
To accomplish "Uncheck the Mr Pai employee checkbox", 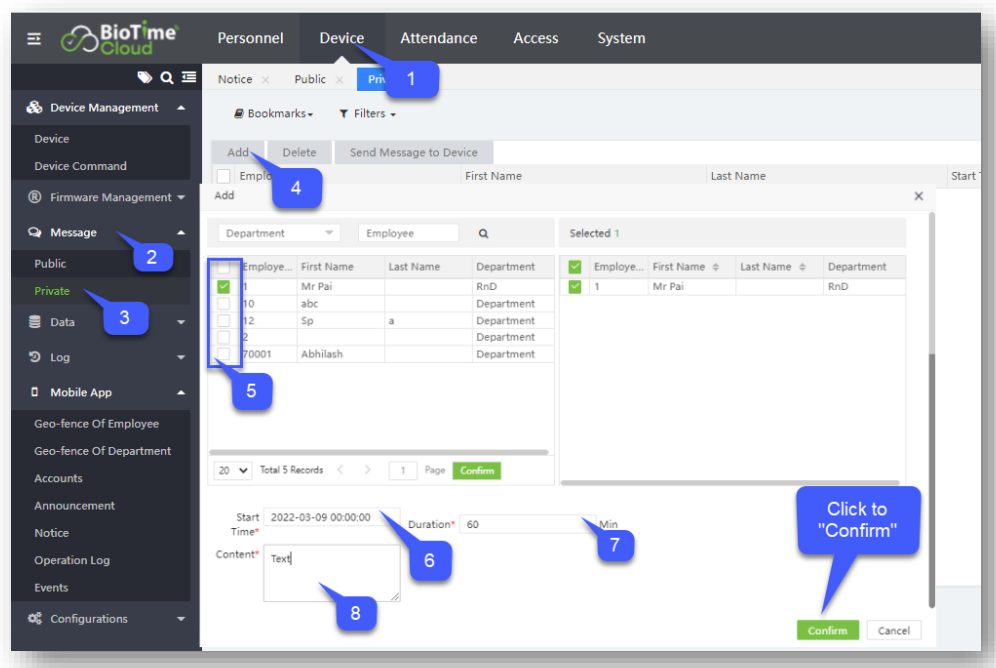I will tap(224, 286).
